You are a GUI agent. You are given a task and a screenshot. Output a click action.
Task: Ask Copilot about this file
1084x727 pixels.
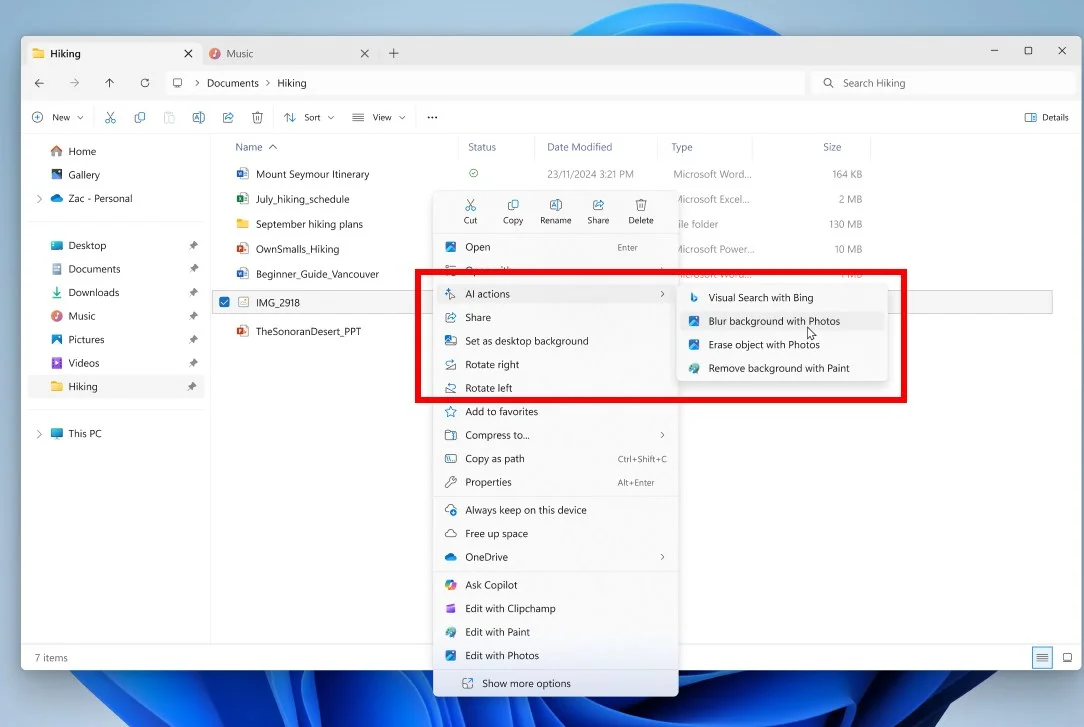(492, 584)
